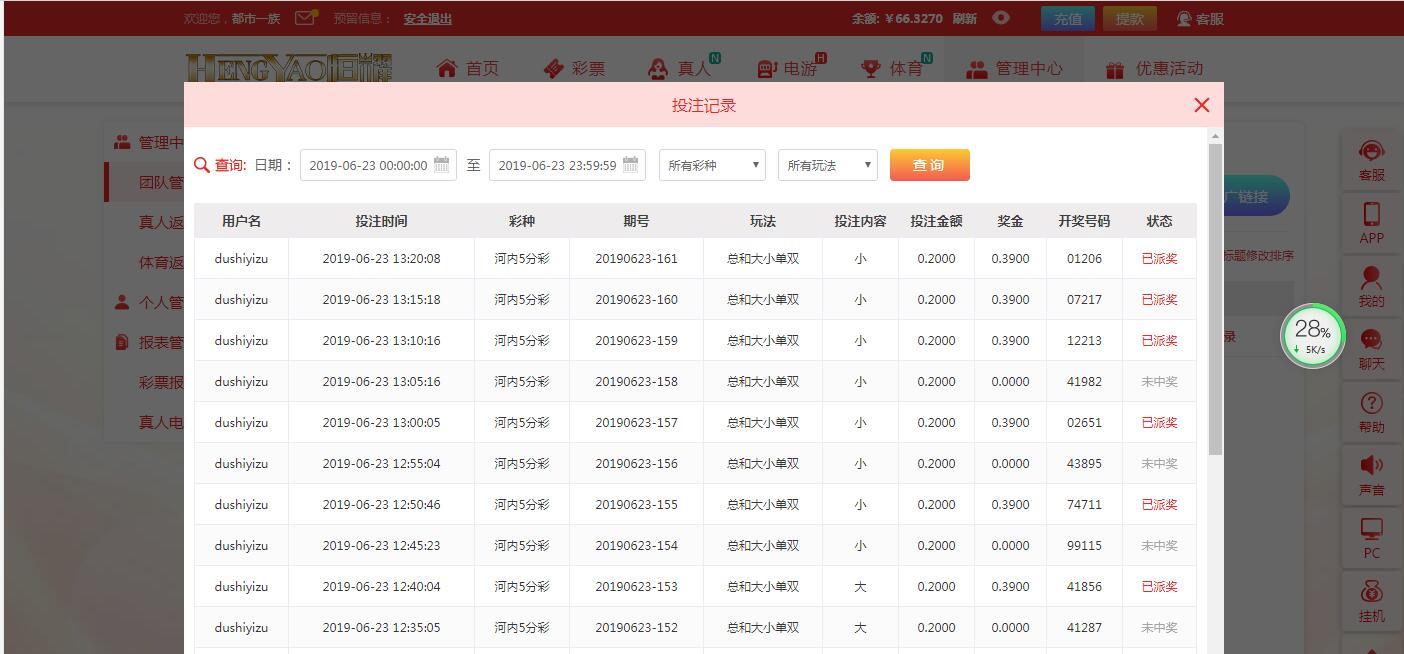Close the 投注记录 dialog
The width and height of the screenshot is (1404, 654).
tap(1202, 105)
